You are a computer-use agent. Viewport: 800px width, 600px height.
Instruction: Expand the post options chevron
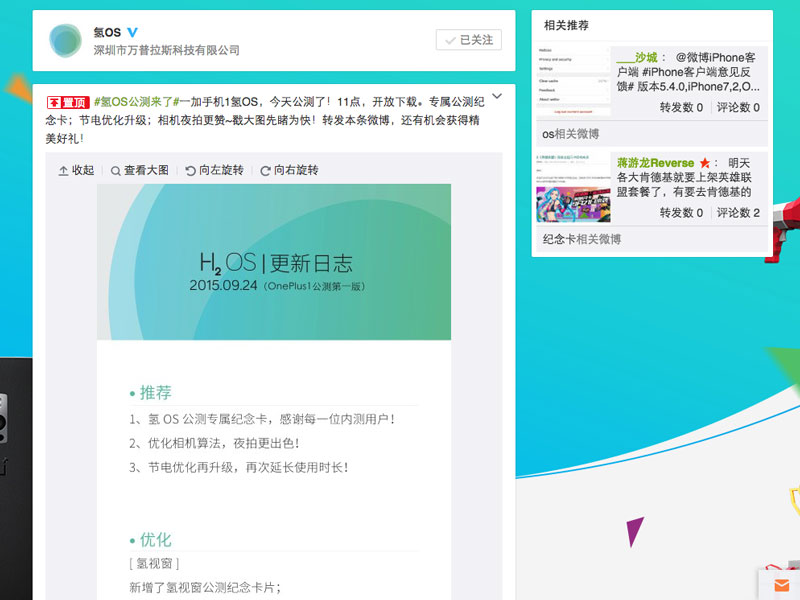[497, 96]
